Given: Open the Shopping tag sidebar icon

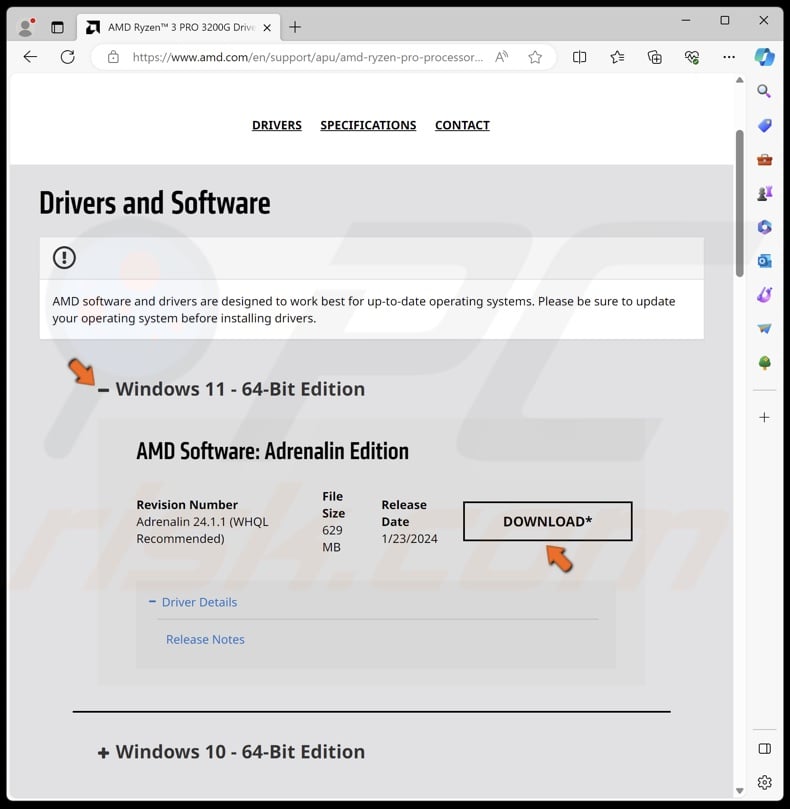Looking at the screenshot, I should [x=765, y=125].
